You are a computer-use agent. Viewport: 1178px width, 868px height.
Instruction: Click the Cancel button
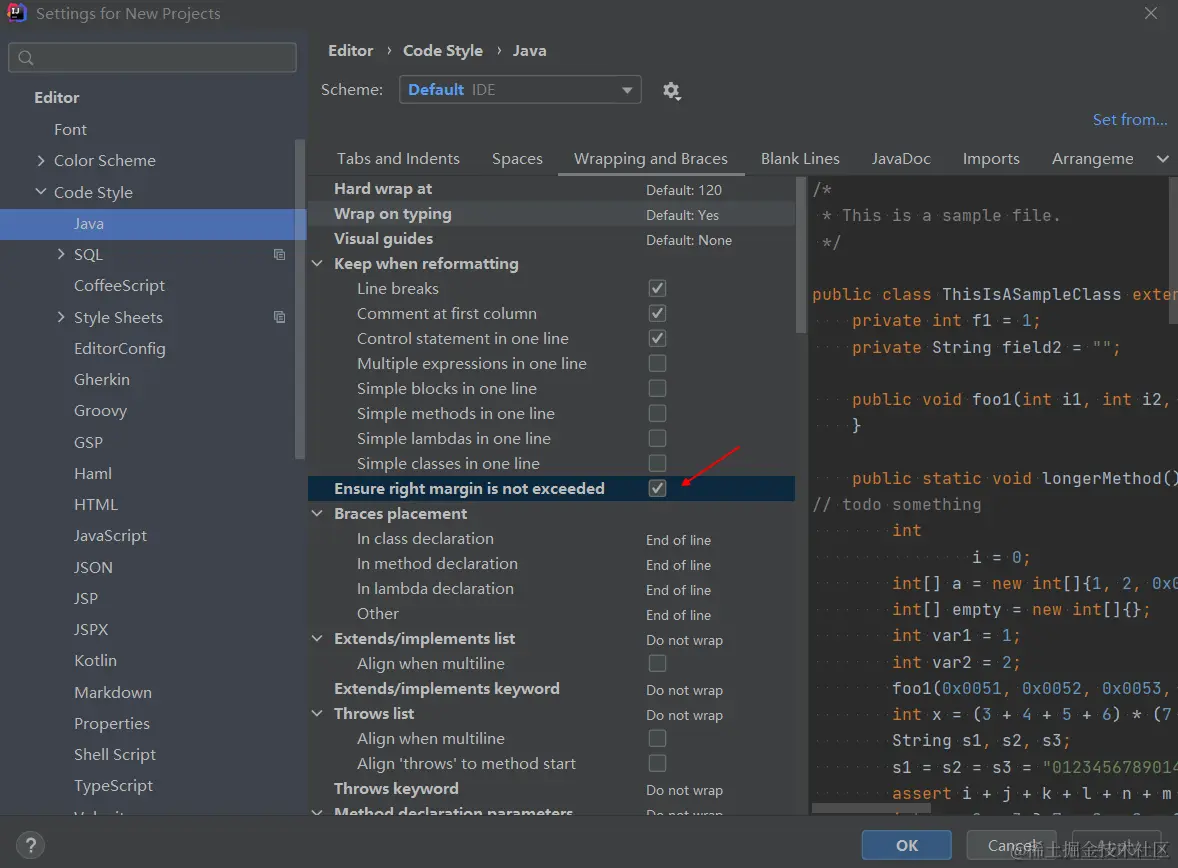click(1011, 845)
